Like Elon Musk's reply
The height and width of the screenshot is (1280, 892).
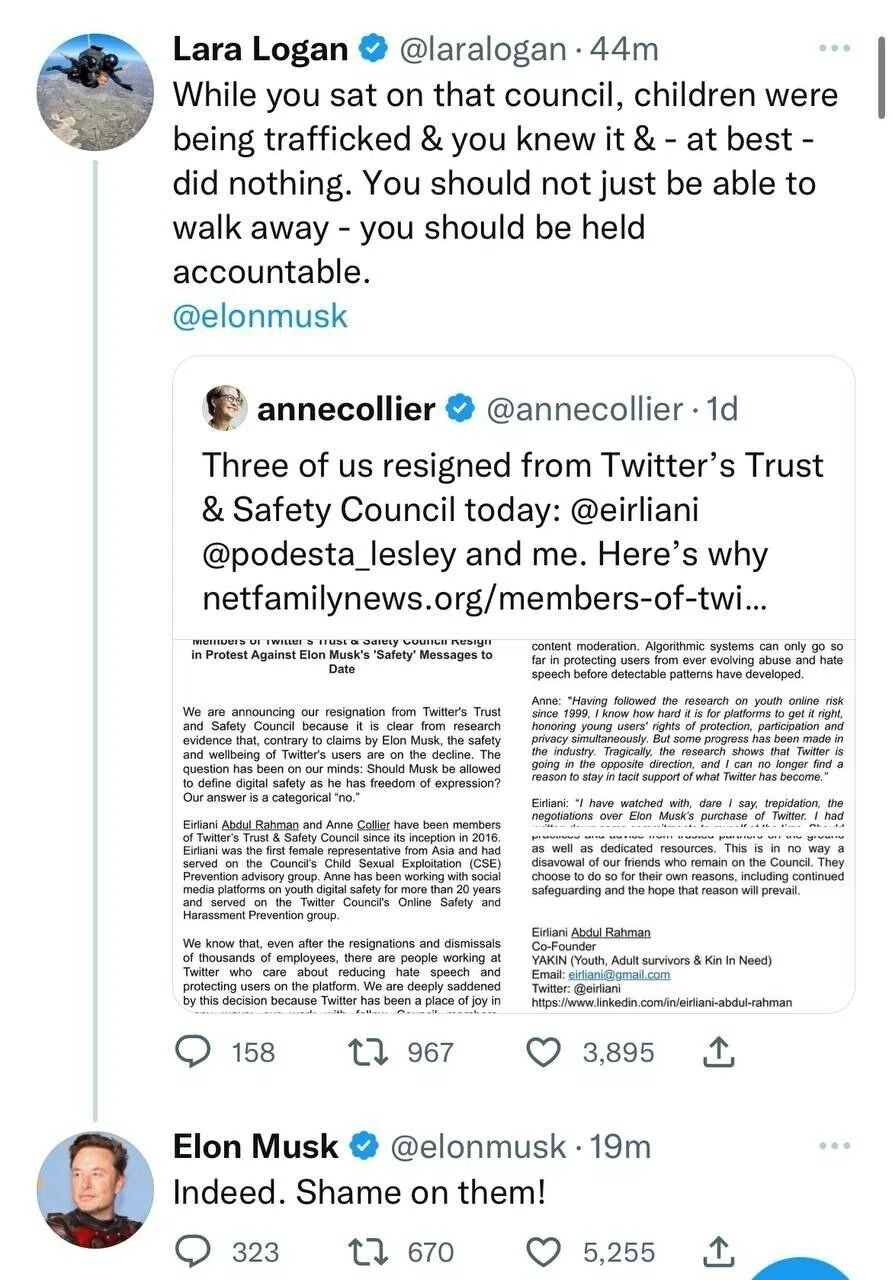tap(544, 1251)
